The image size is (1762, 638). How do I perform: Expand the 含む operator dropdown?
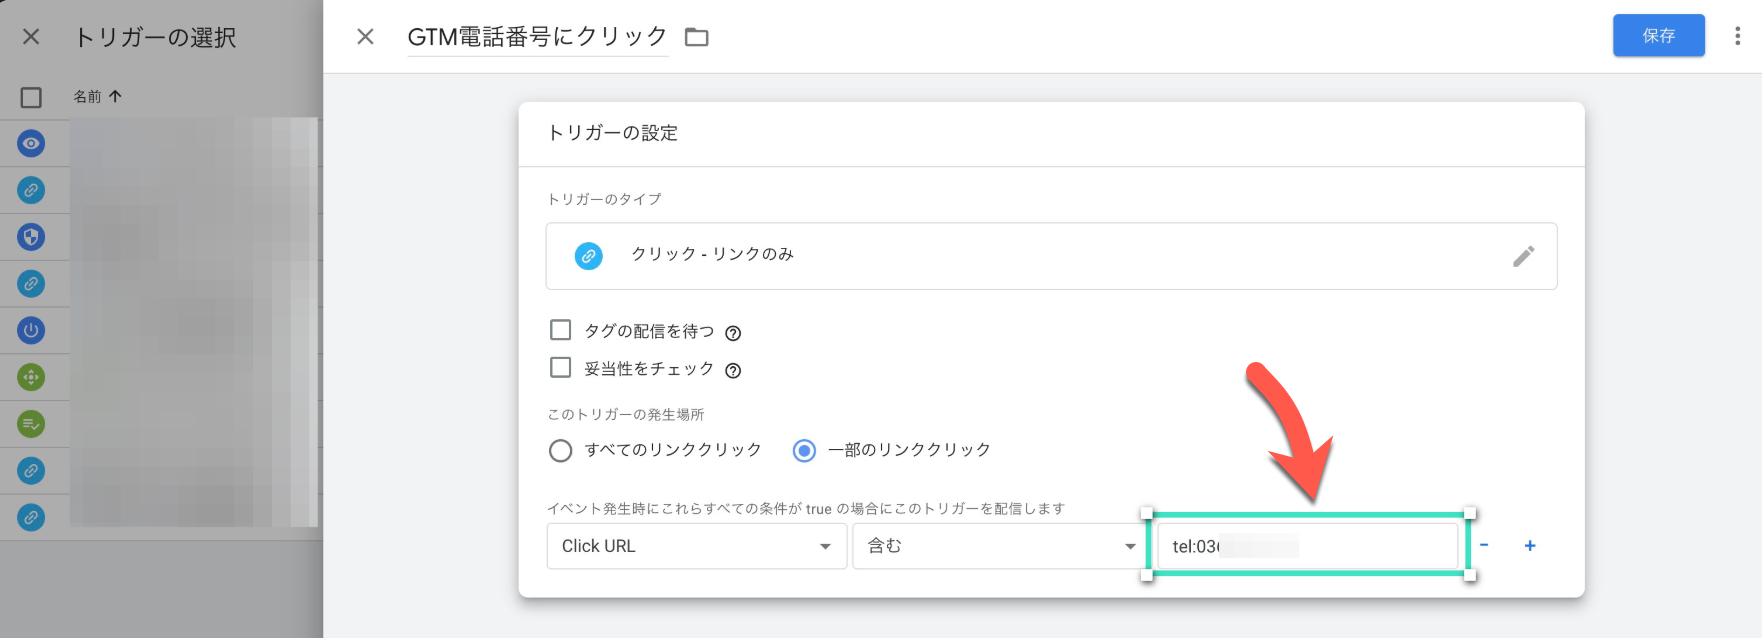tap(1000, 546)
